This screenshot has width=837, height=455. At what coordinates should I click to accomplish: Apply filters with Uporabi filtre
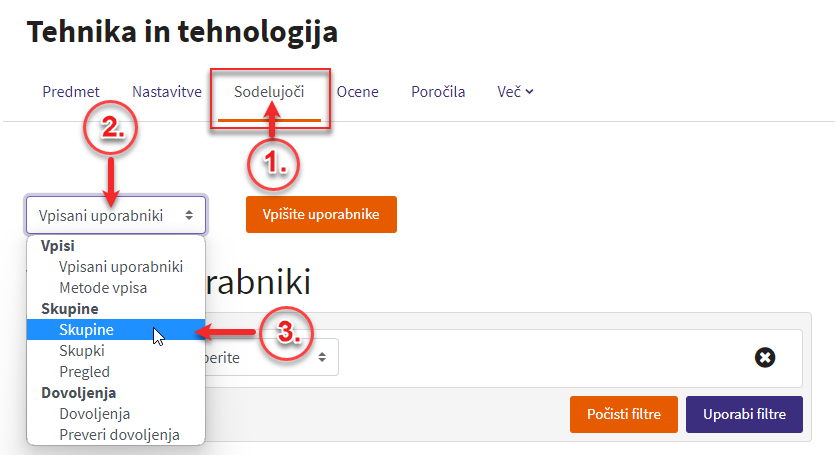click(744, 414)
